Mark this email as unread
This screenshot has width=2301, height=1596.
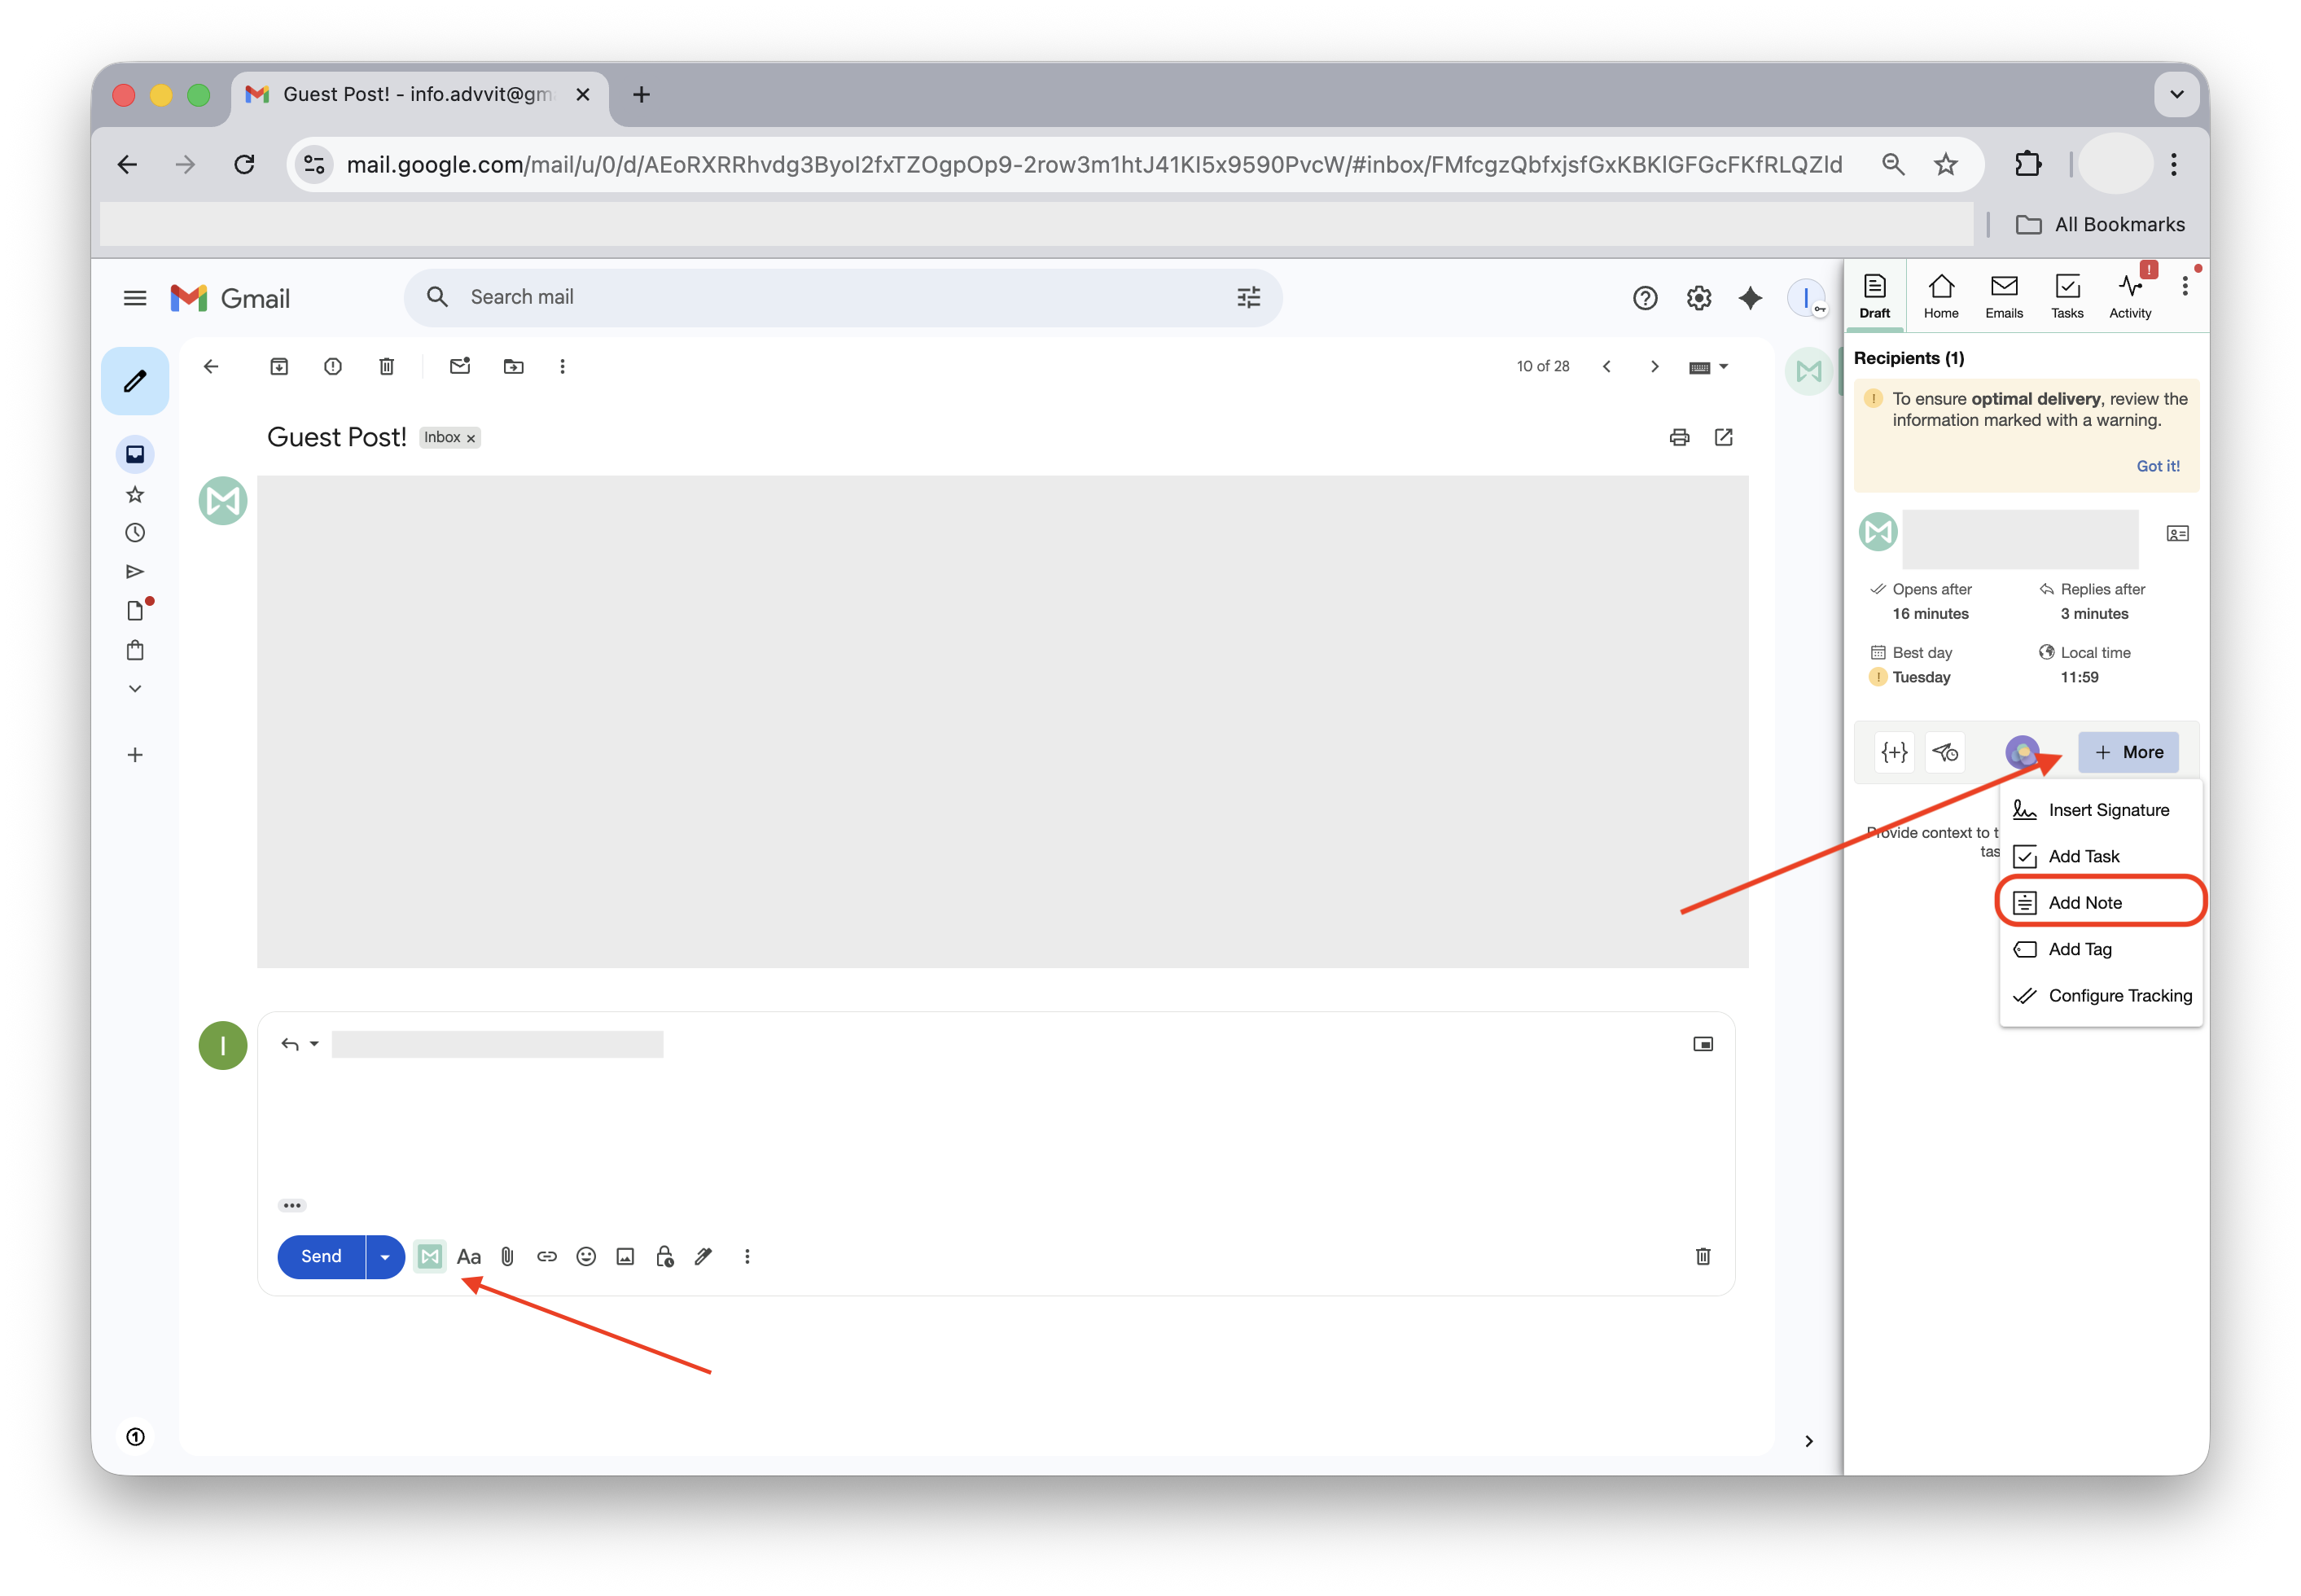coord(460,367)
